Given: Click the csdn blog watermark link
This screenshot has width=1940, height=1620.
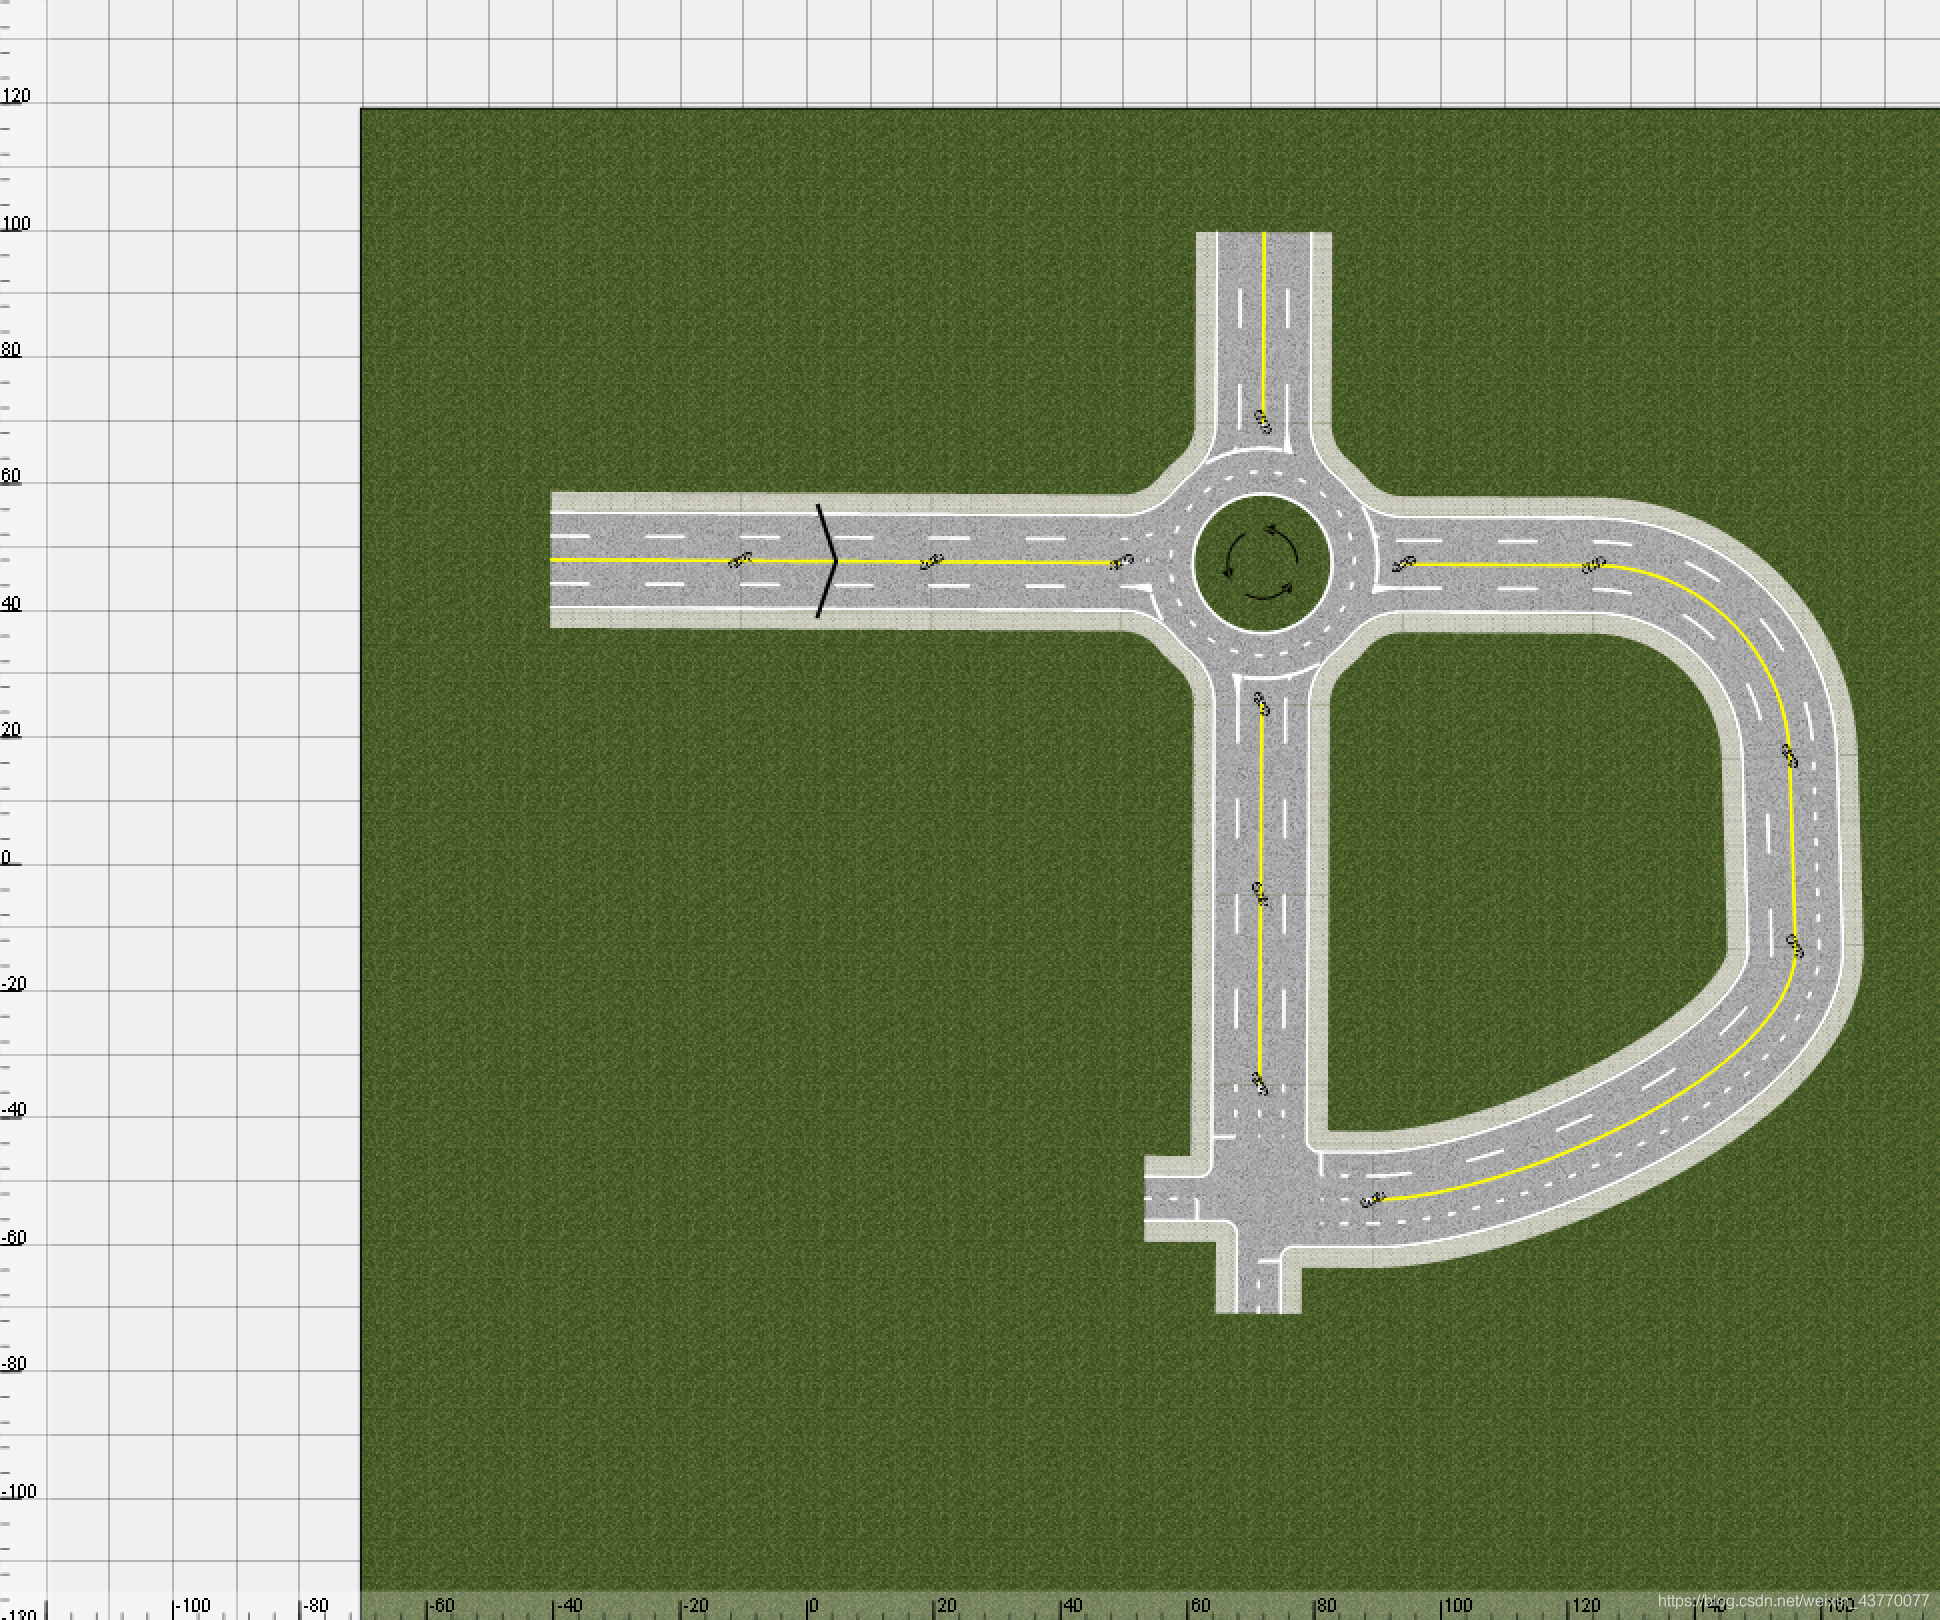Looking at the screenshot, I should point(1792,1601).
